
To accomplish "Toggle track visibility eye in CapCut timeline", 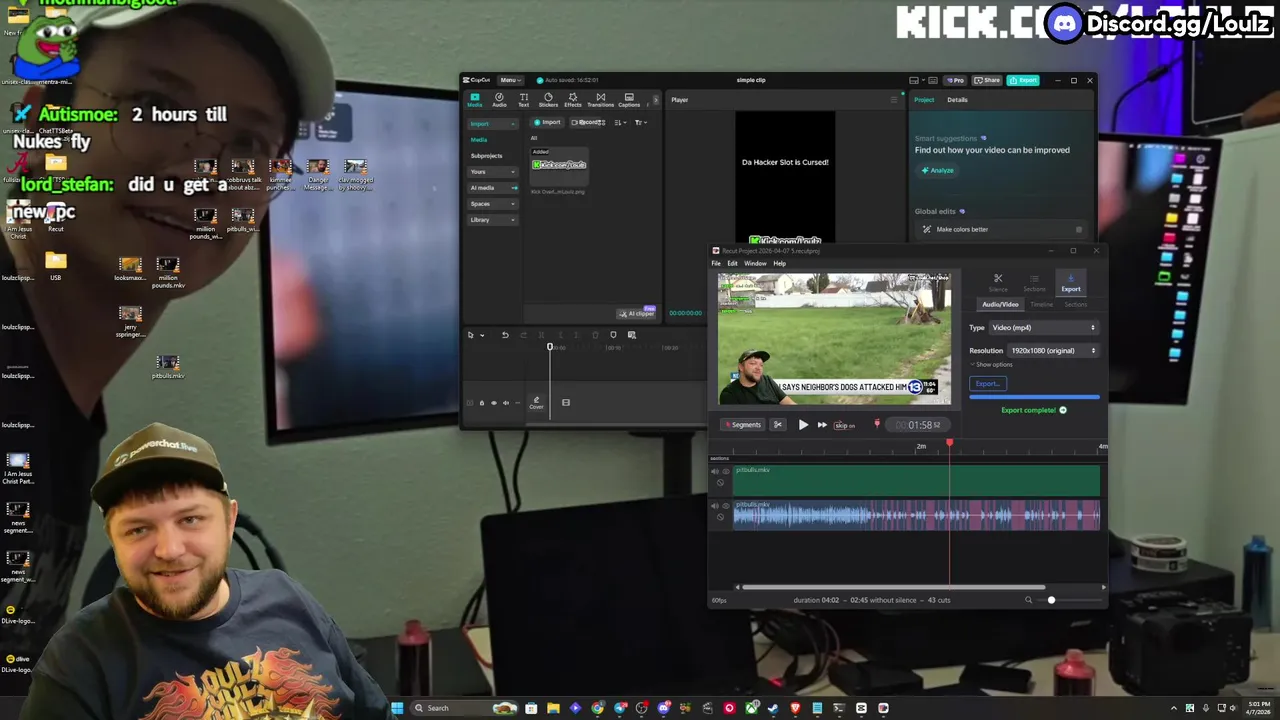I will (x=493, y=403).
